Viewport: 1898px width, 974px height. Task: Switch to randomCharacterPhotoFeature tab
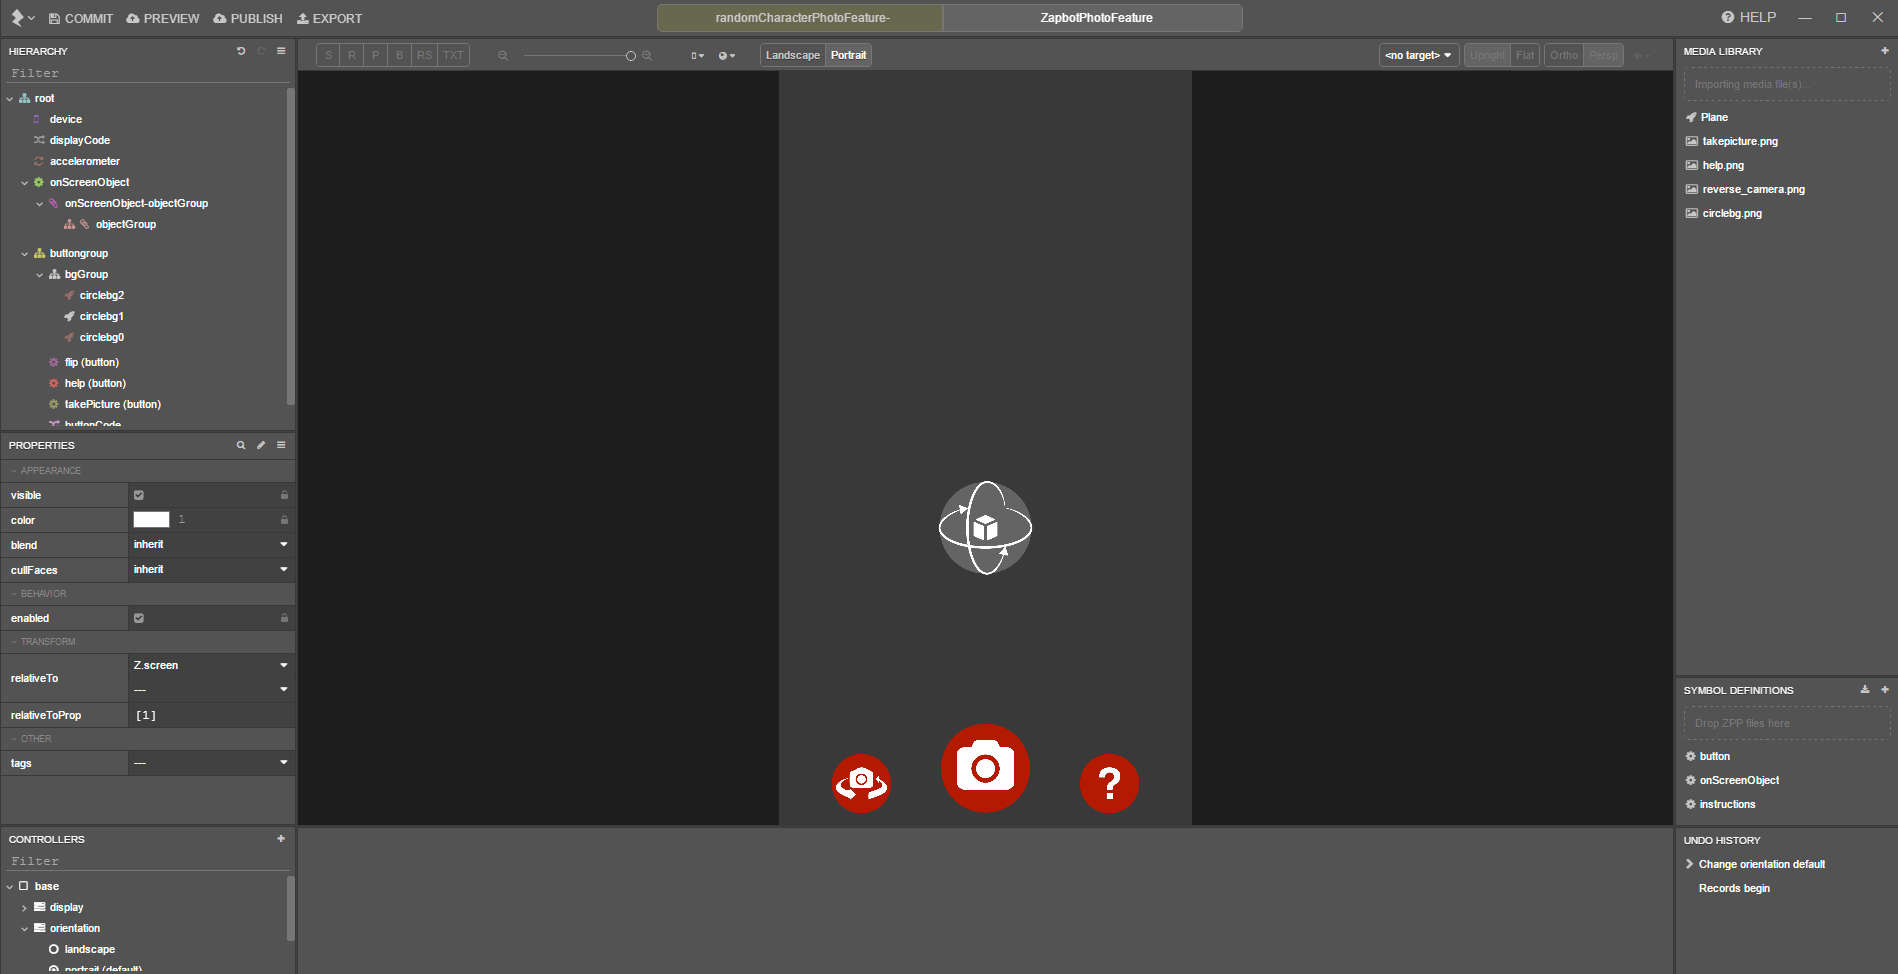800,18
